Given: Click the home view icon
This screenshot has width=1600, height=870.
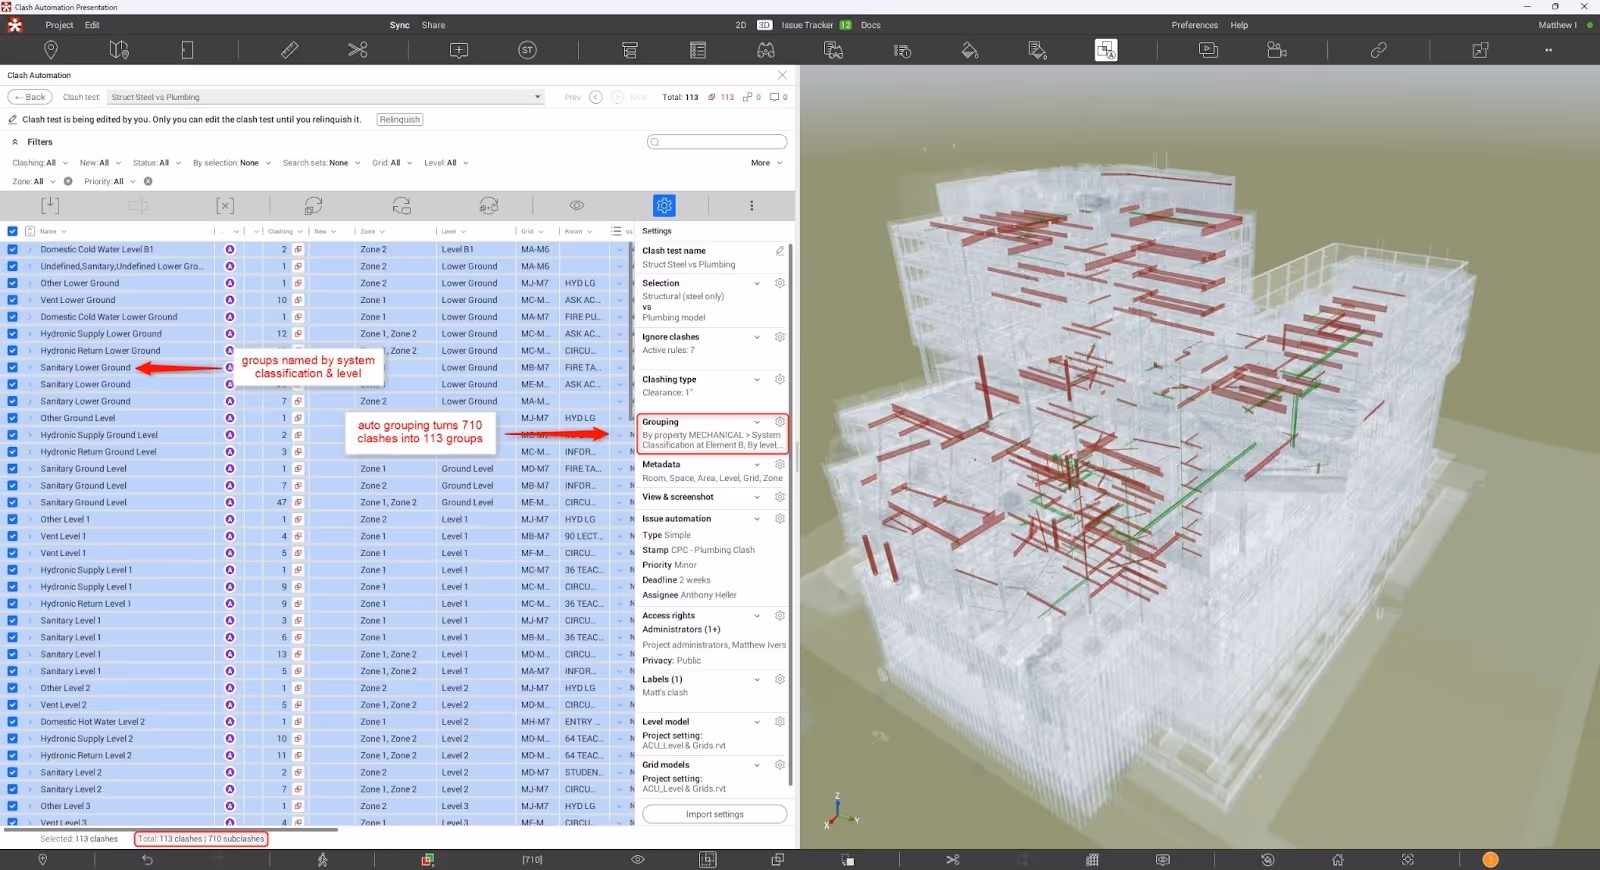Looking at the screenshot, I should point(1338,860).
